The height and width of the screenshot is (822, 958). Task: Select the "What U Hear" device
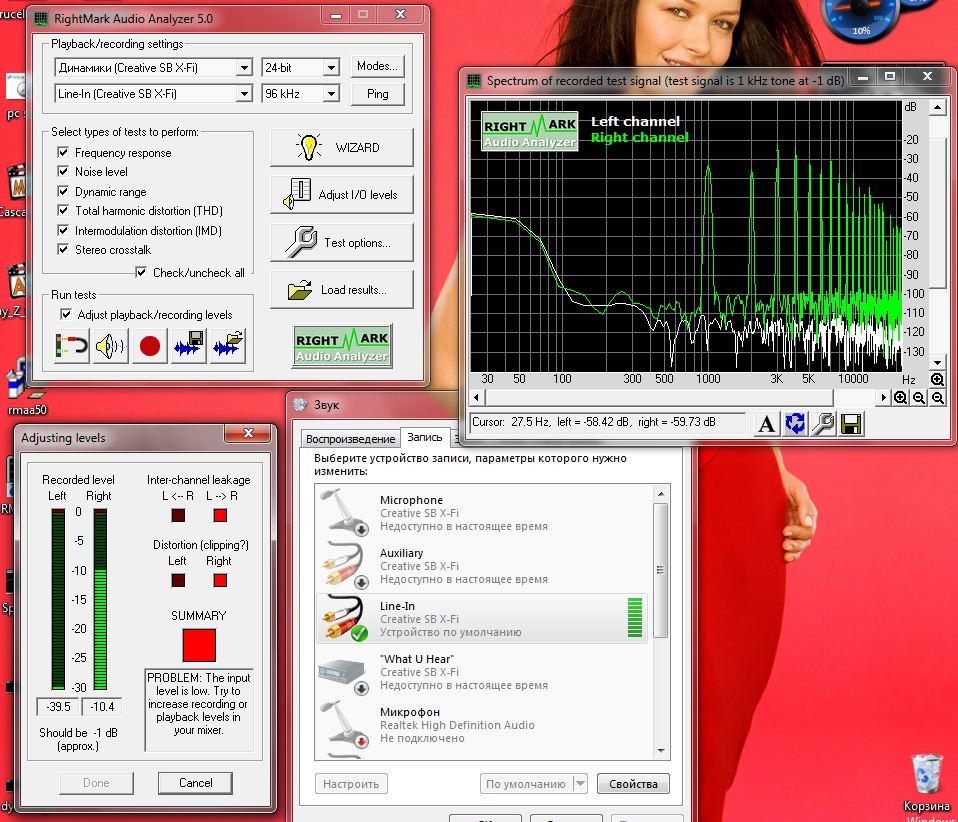tap(481, 672)
